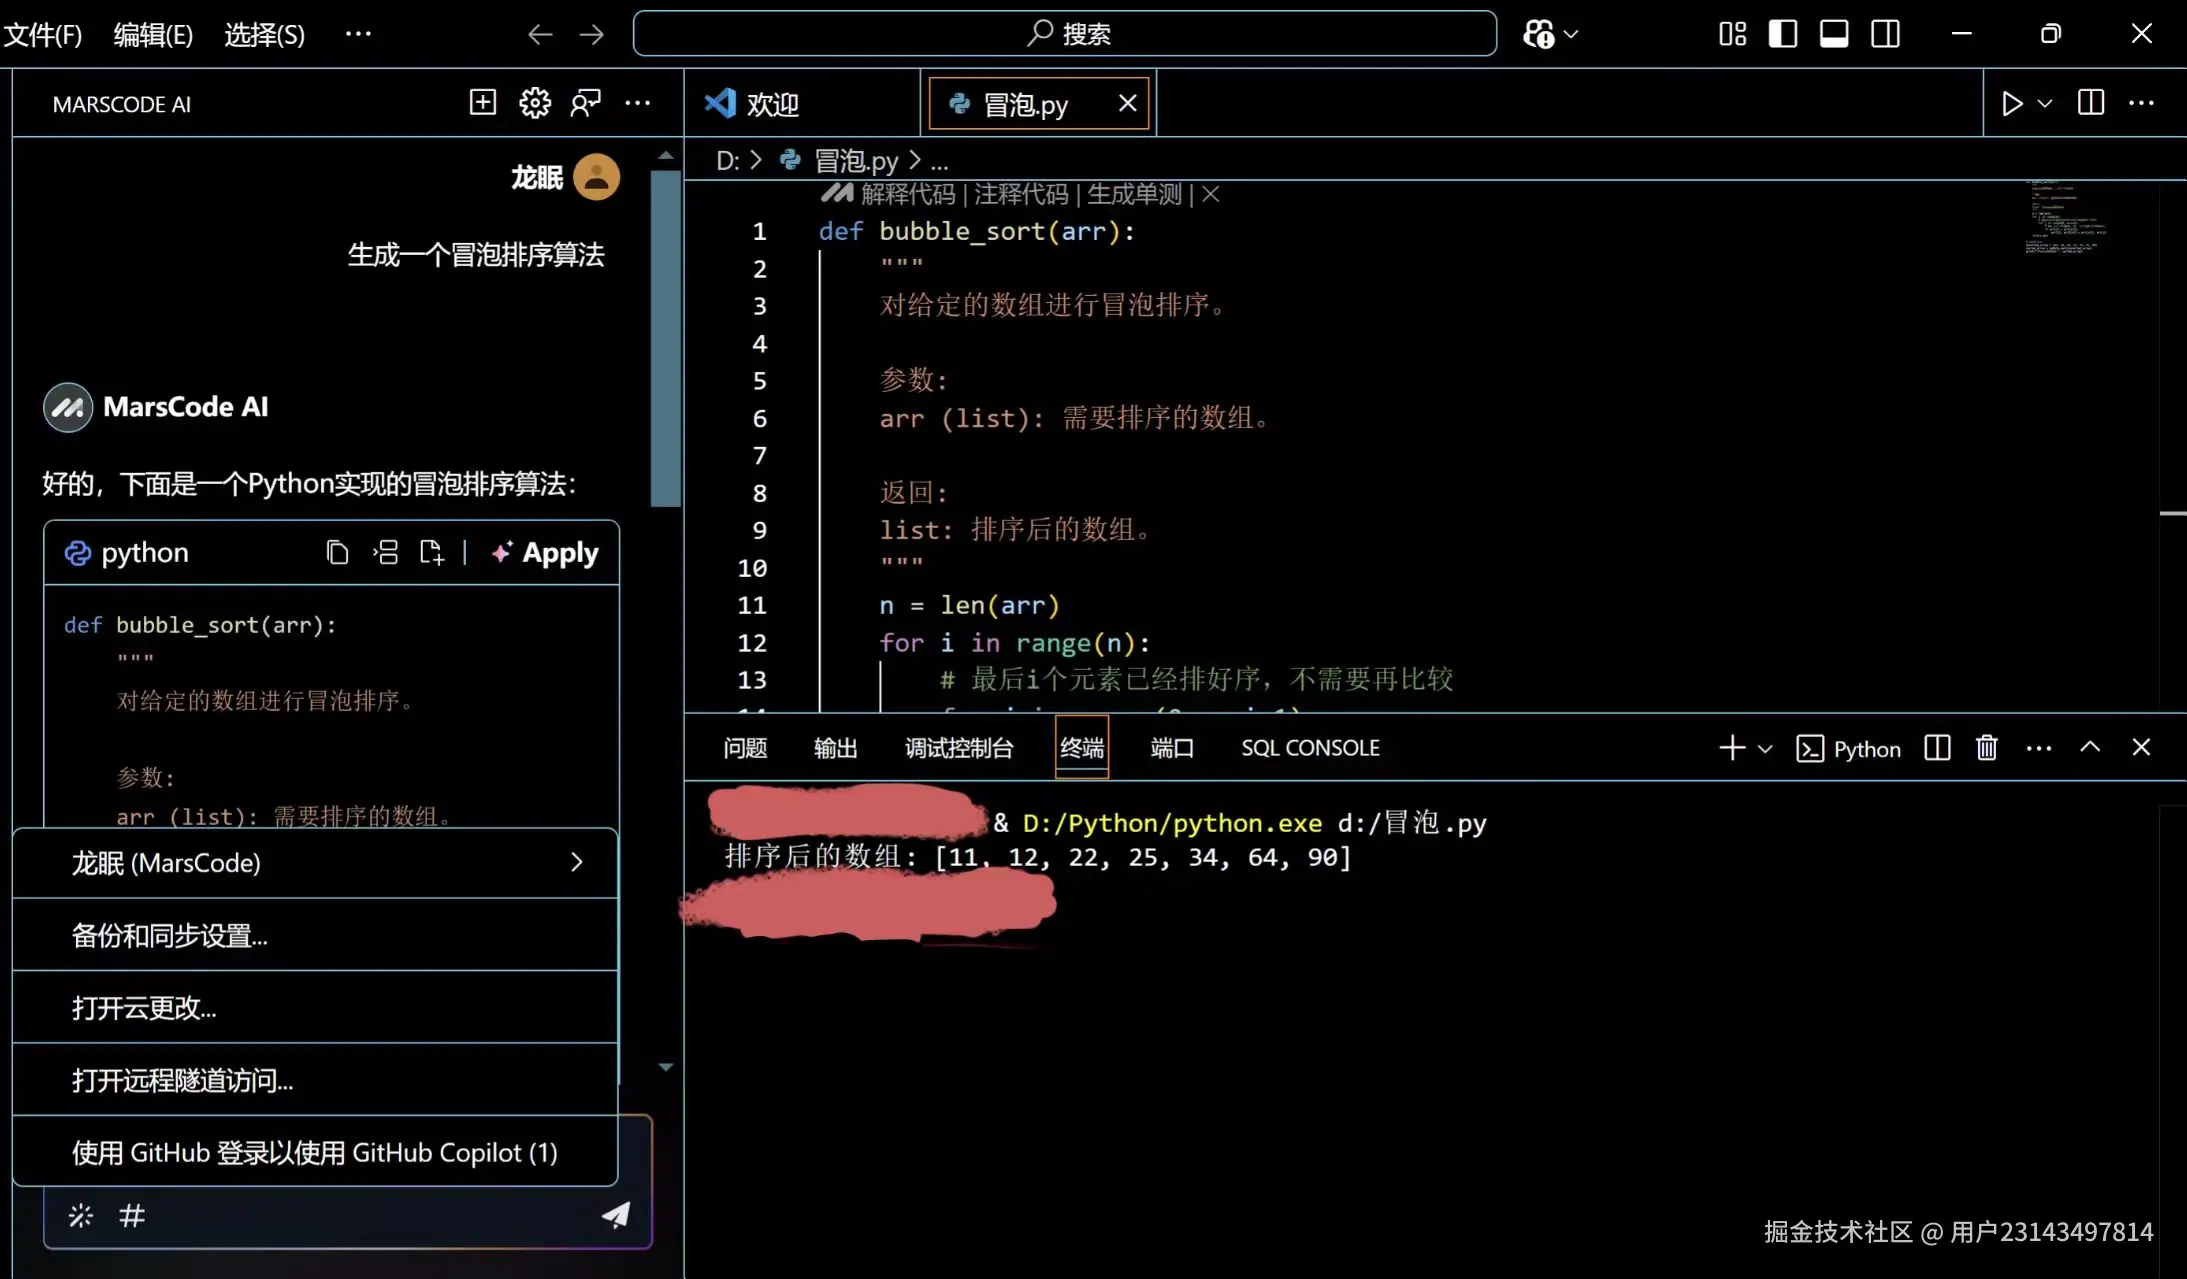The width and height of the screenshot is (2187, 1279).
Task: Open run options dropdown next to play button
Action: point(2045,102)
